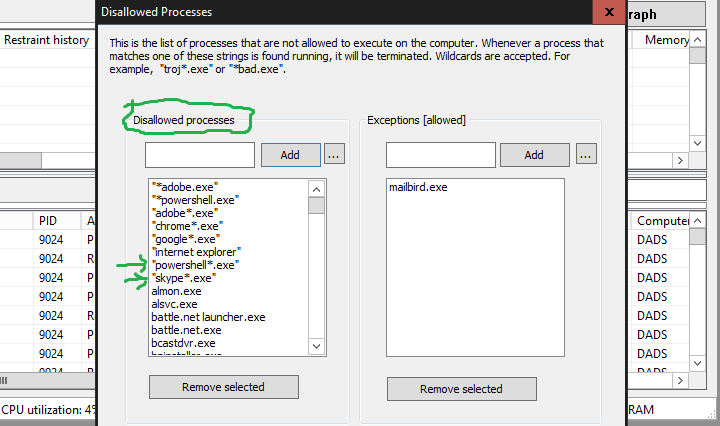Select "skype*.exe" in disallowed list

coord(183,278)
